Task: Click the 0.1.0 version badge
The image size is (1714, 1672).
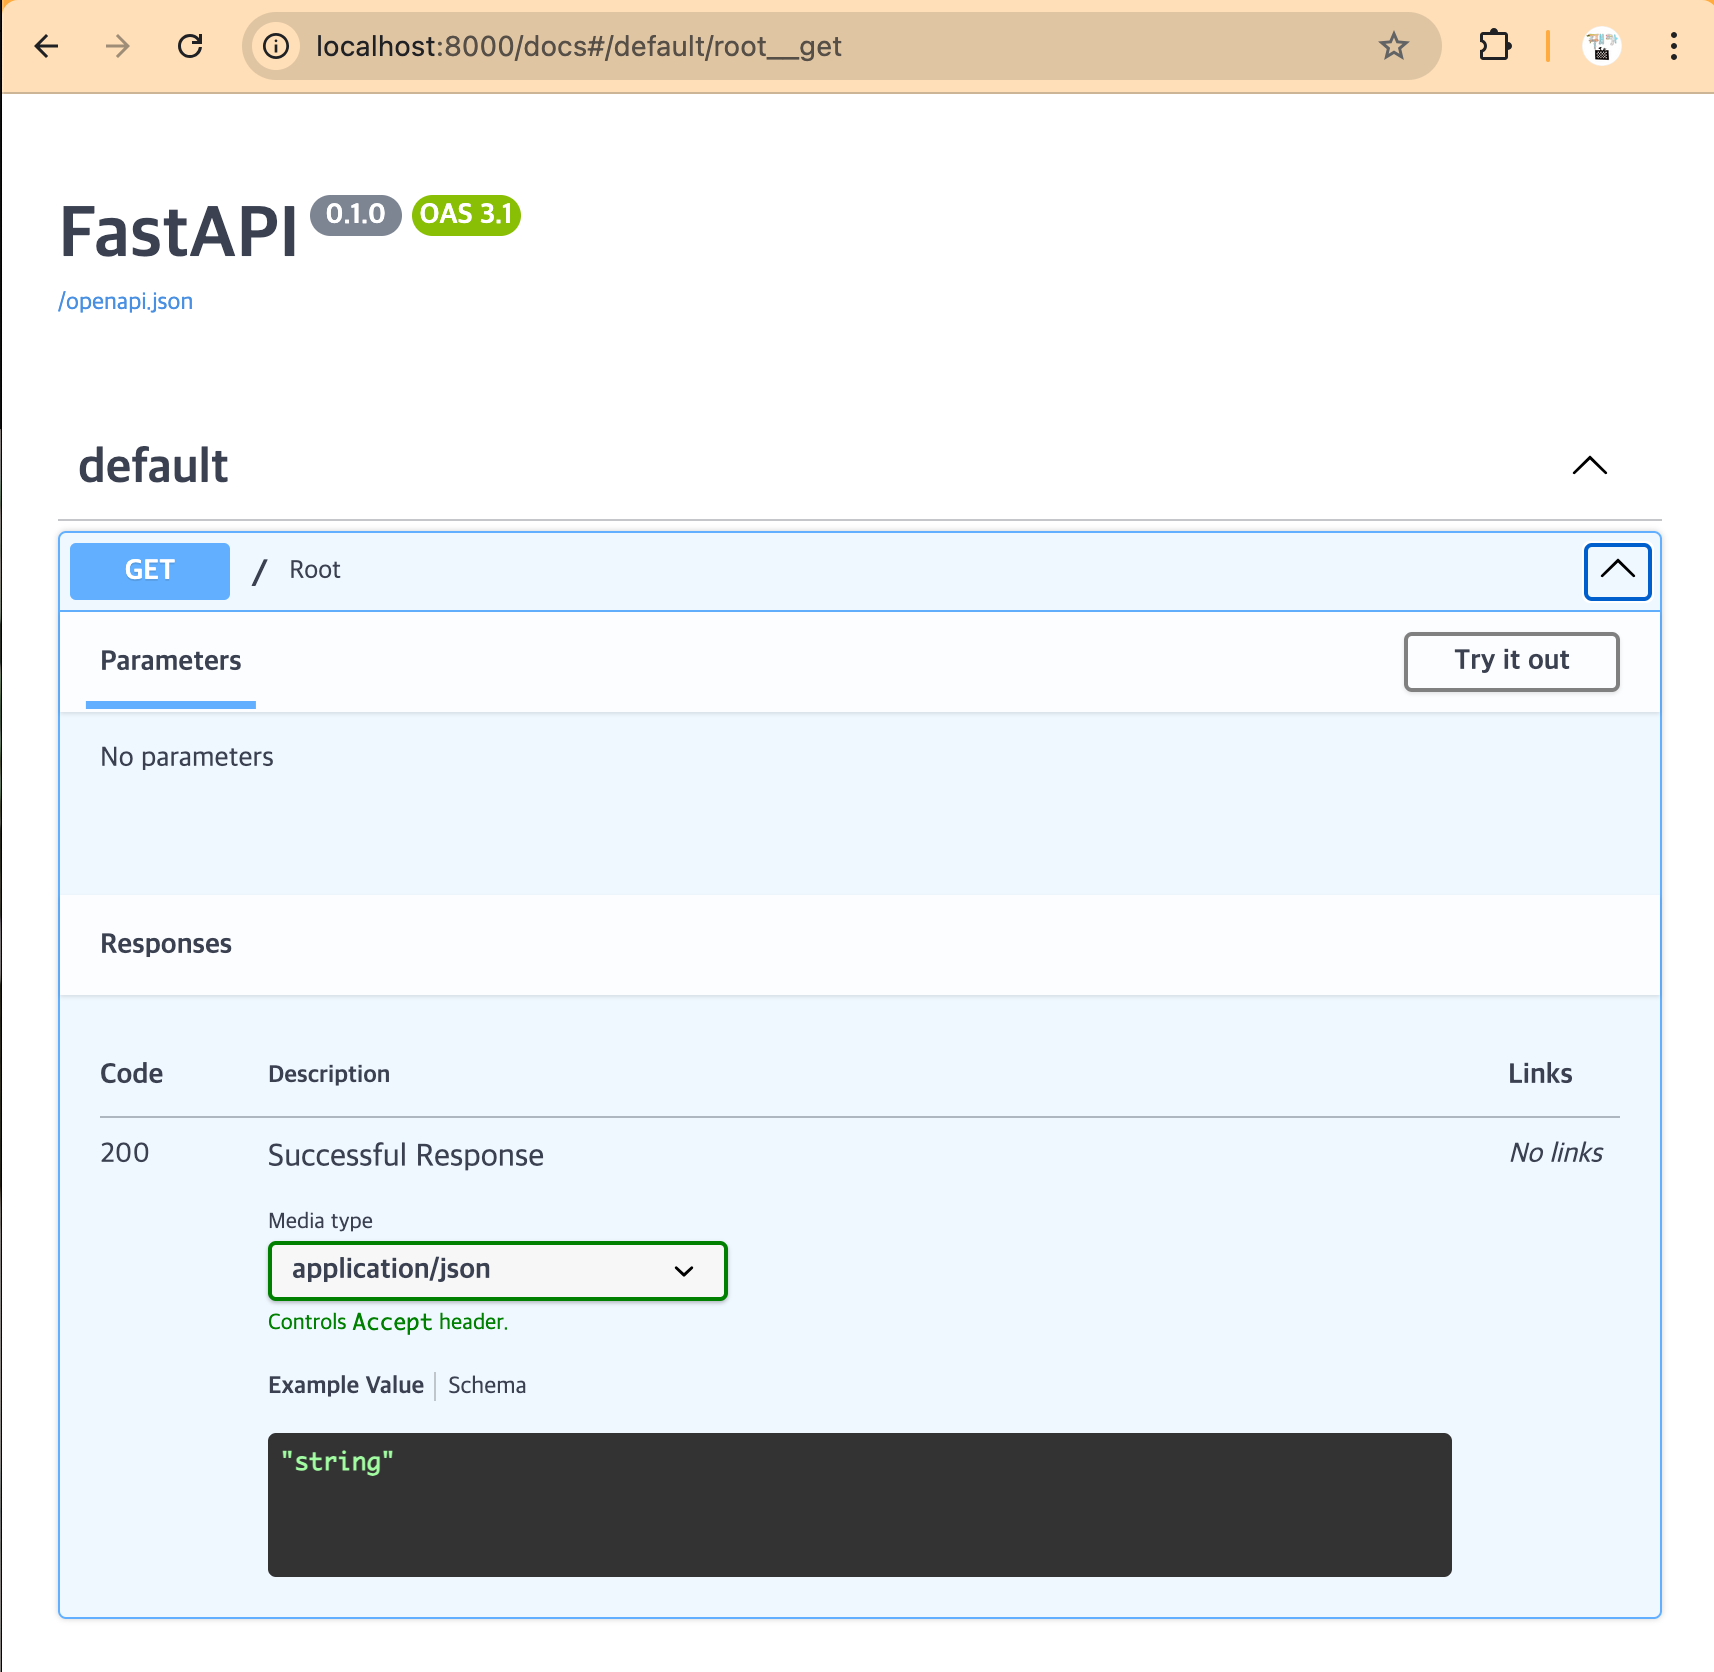Action: click(x=356, y=214)
